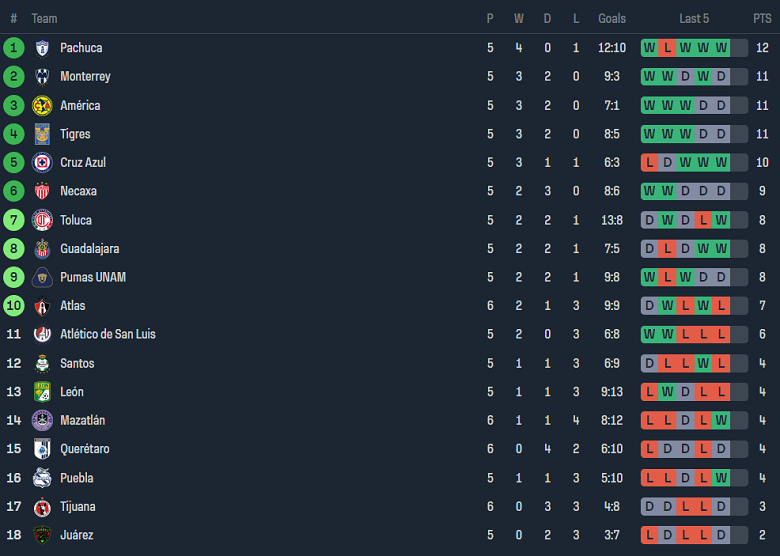This screenshot has height=556, width=780.
Task: Click the Toluca club logo
Action: (x=42, y=220)
